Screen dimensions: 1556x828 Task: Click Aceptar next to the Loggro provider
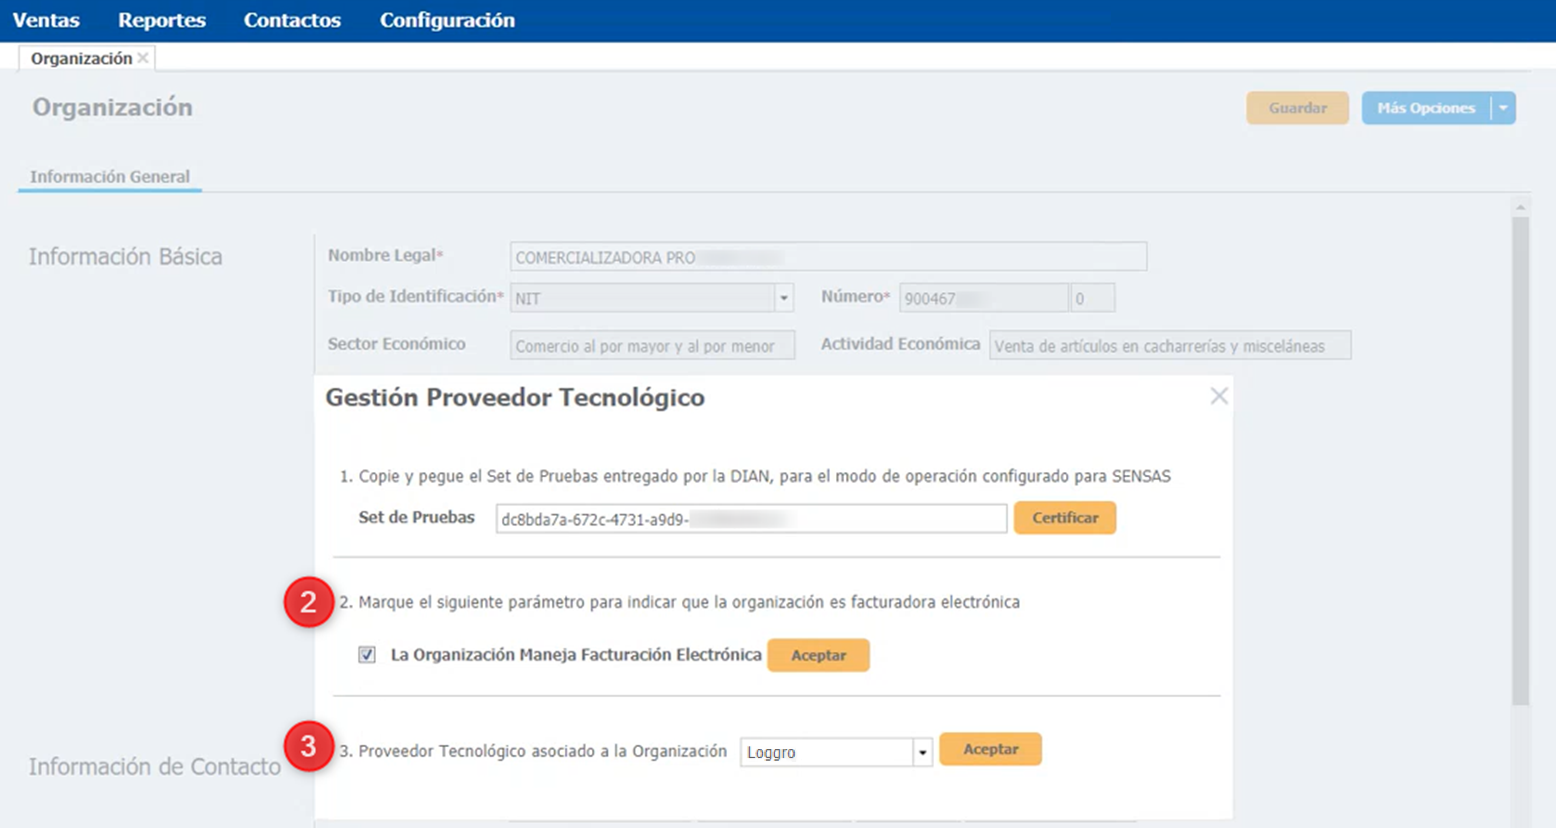(990, 749)
